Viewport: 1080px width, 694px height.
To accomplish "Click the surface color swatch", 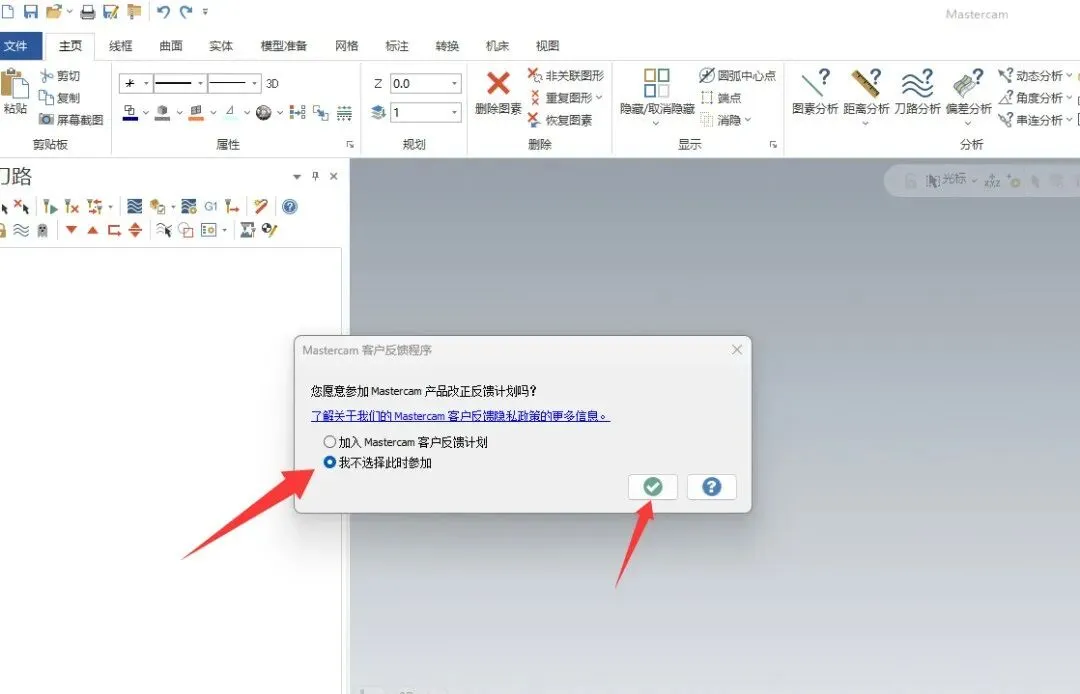I will 196,112.
